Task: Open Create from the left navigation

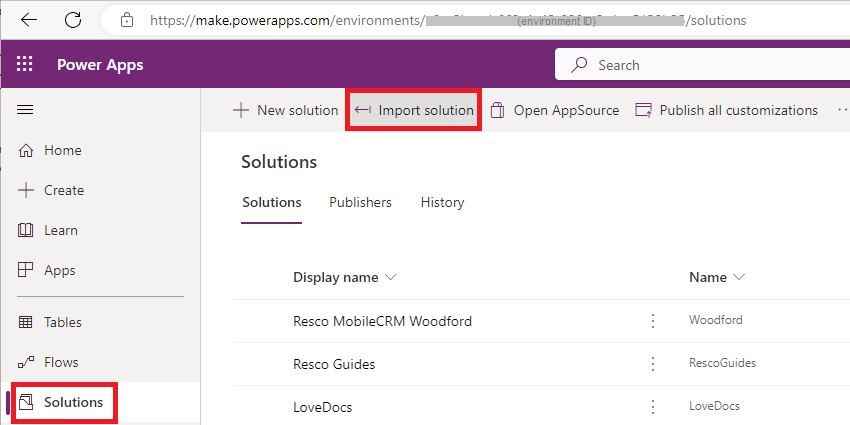Action: pos(63,190)
